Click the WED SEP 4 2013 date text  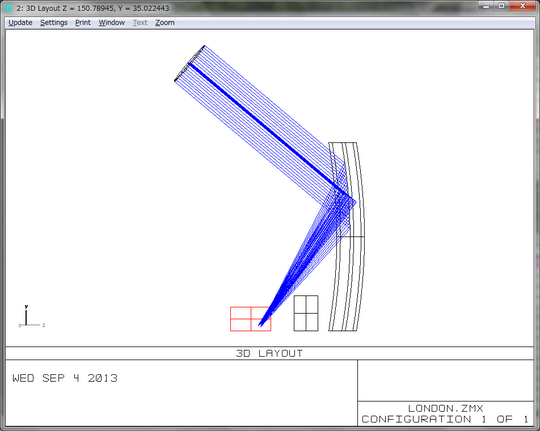(65, 378)
